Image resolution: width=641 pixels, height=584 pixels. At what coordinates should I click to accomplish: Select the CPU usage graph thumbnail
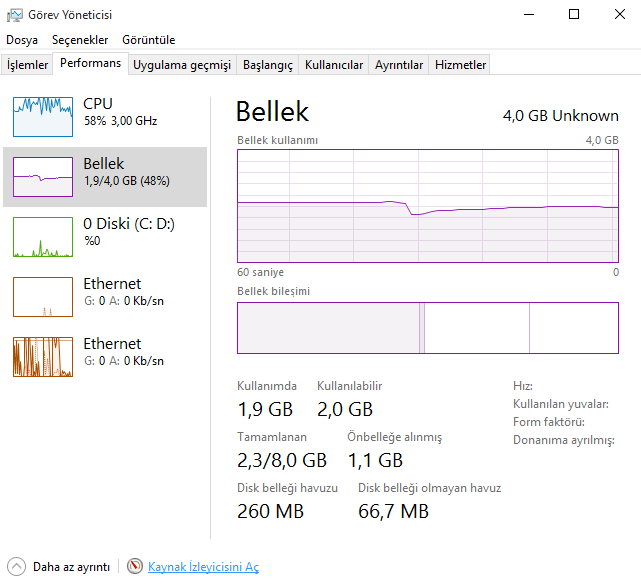click(x=43, y=117)
